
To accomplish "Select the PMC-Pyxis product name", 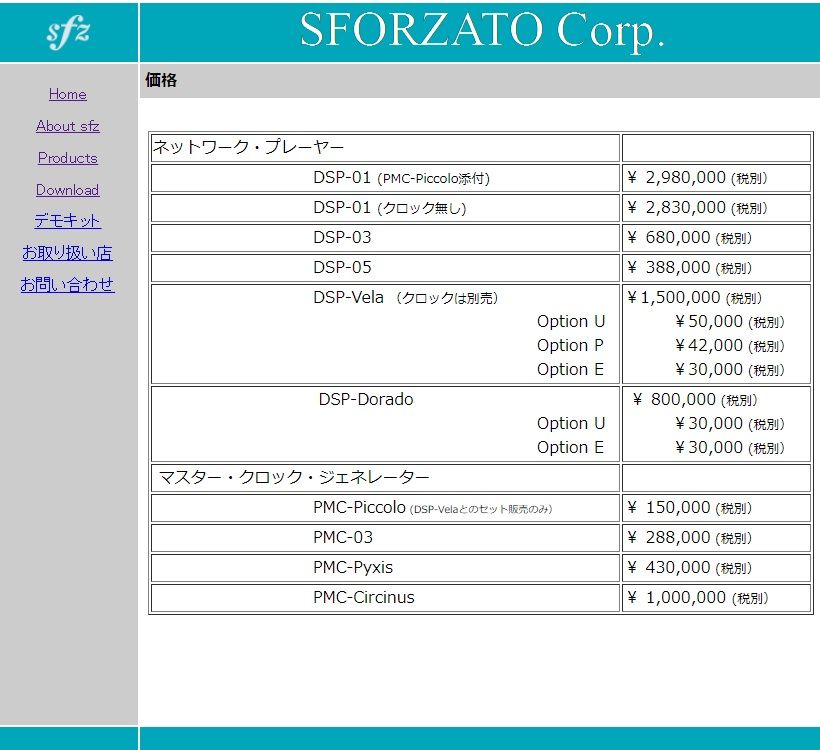I will pyautogui.click(x=352, y=567).
